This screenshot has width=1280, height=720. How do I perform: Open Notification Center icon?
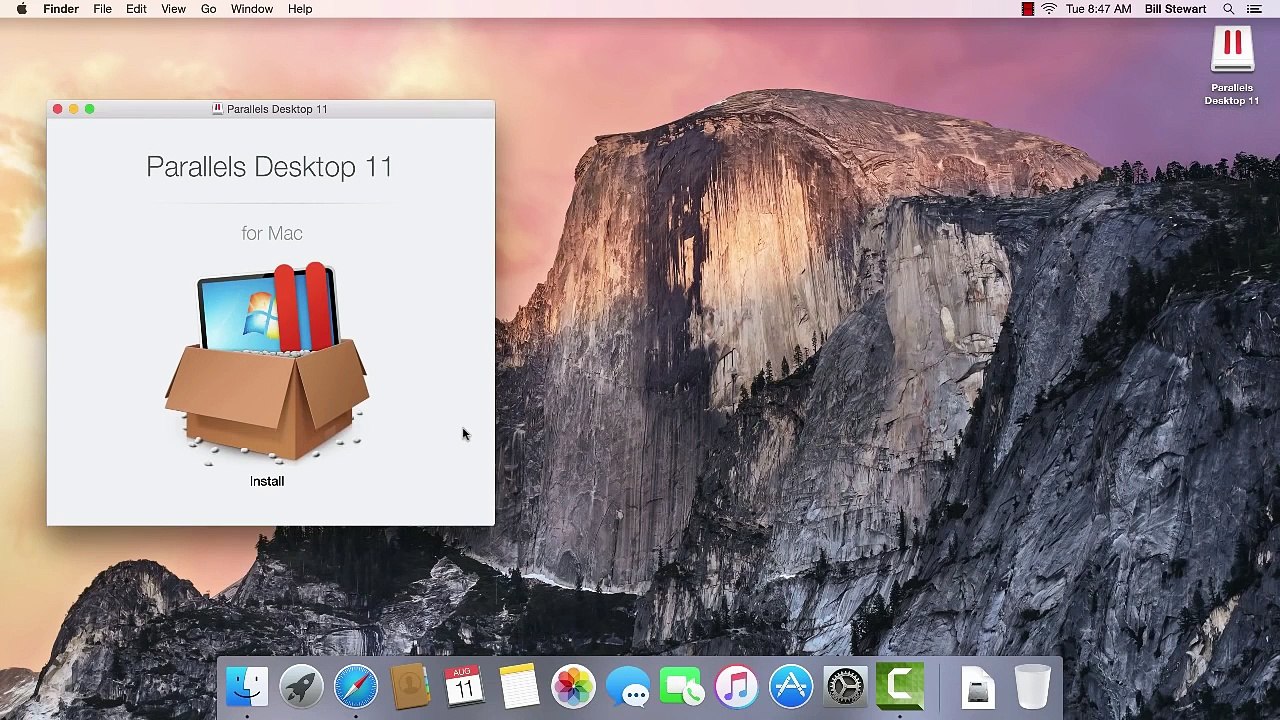(1254, 9)
